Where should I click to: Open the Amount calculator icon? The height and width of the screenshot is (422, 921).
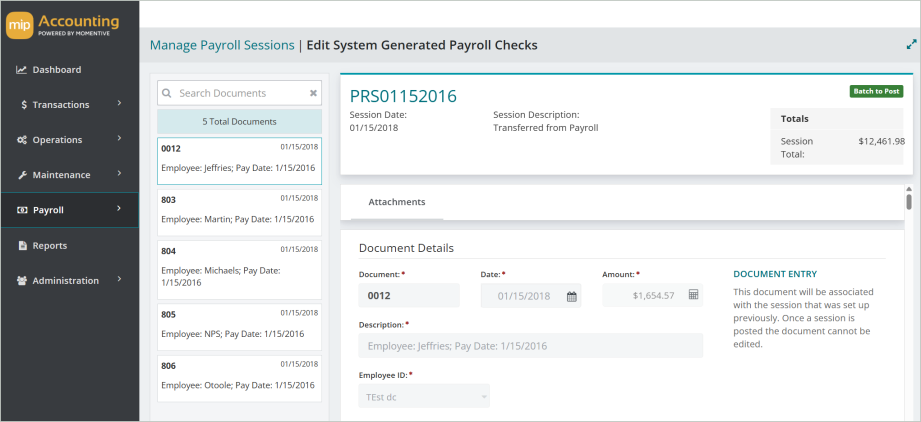(x=693, y=296)
